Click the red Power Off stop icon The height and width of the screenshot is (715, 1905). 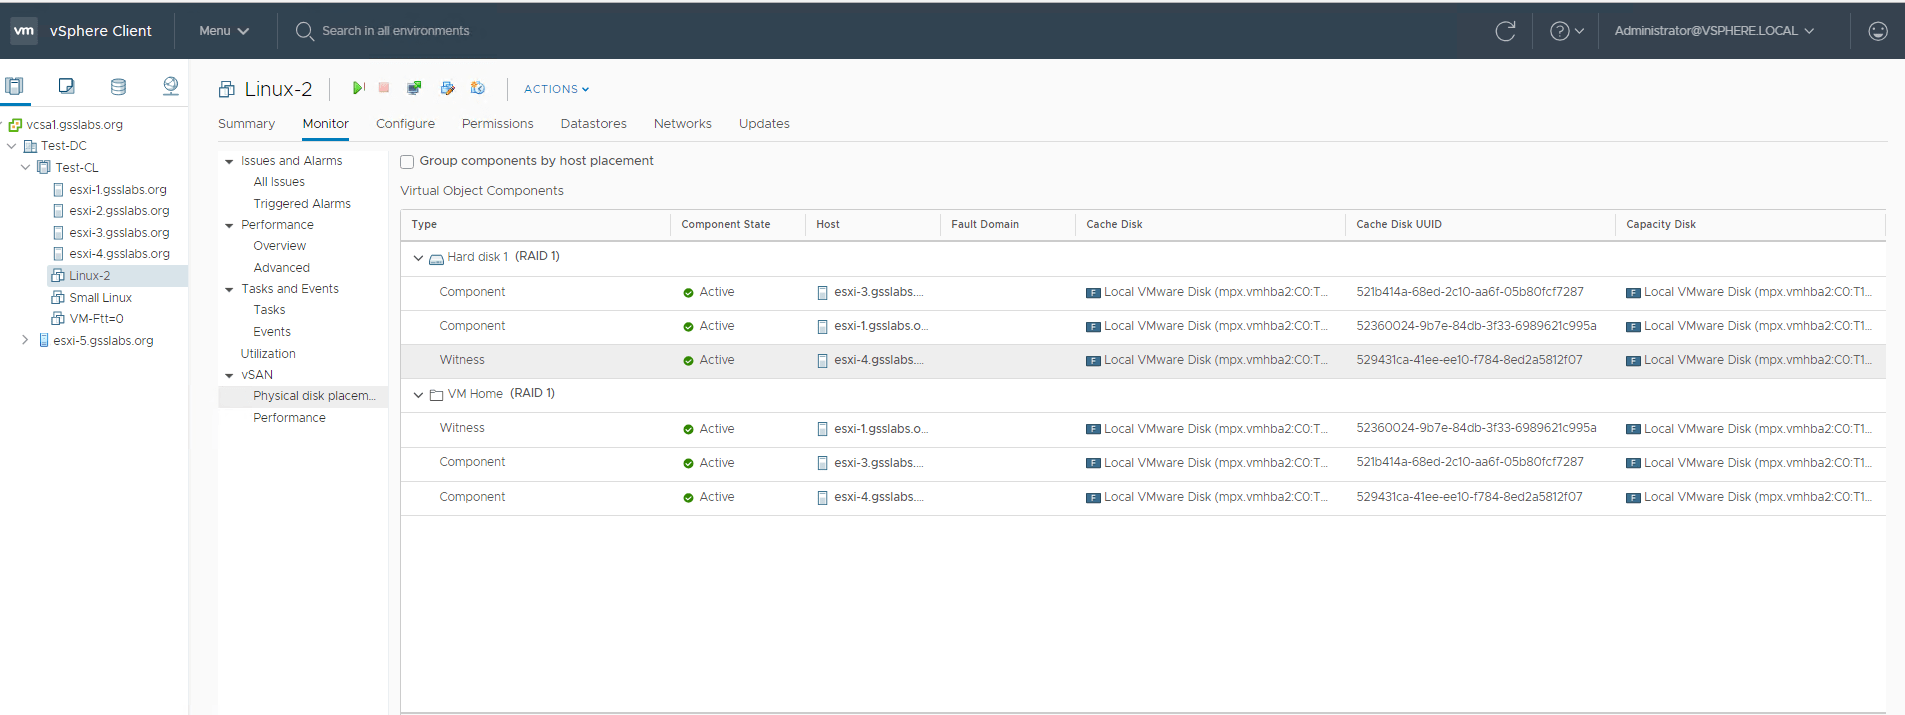(x=384, y=88)
